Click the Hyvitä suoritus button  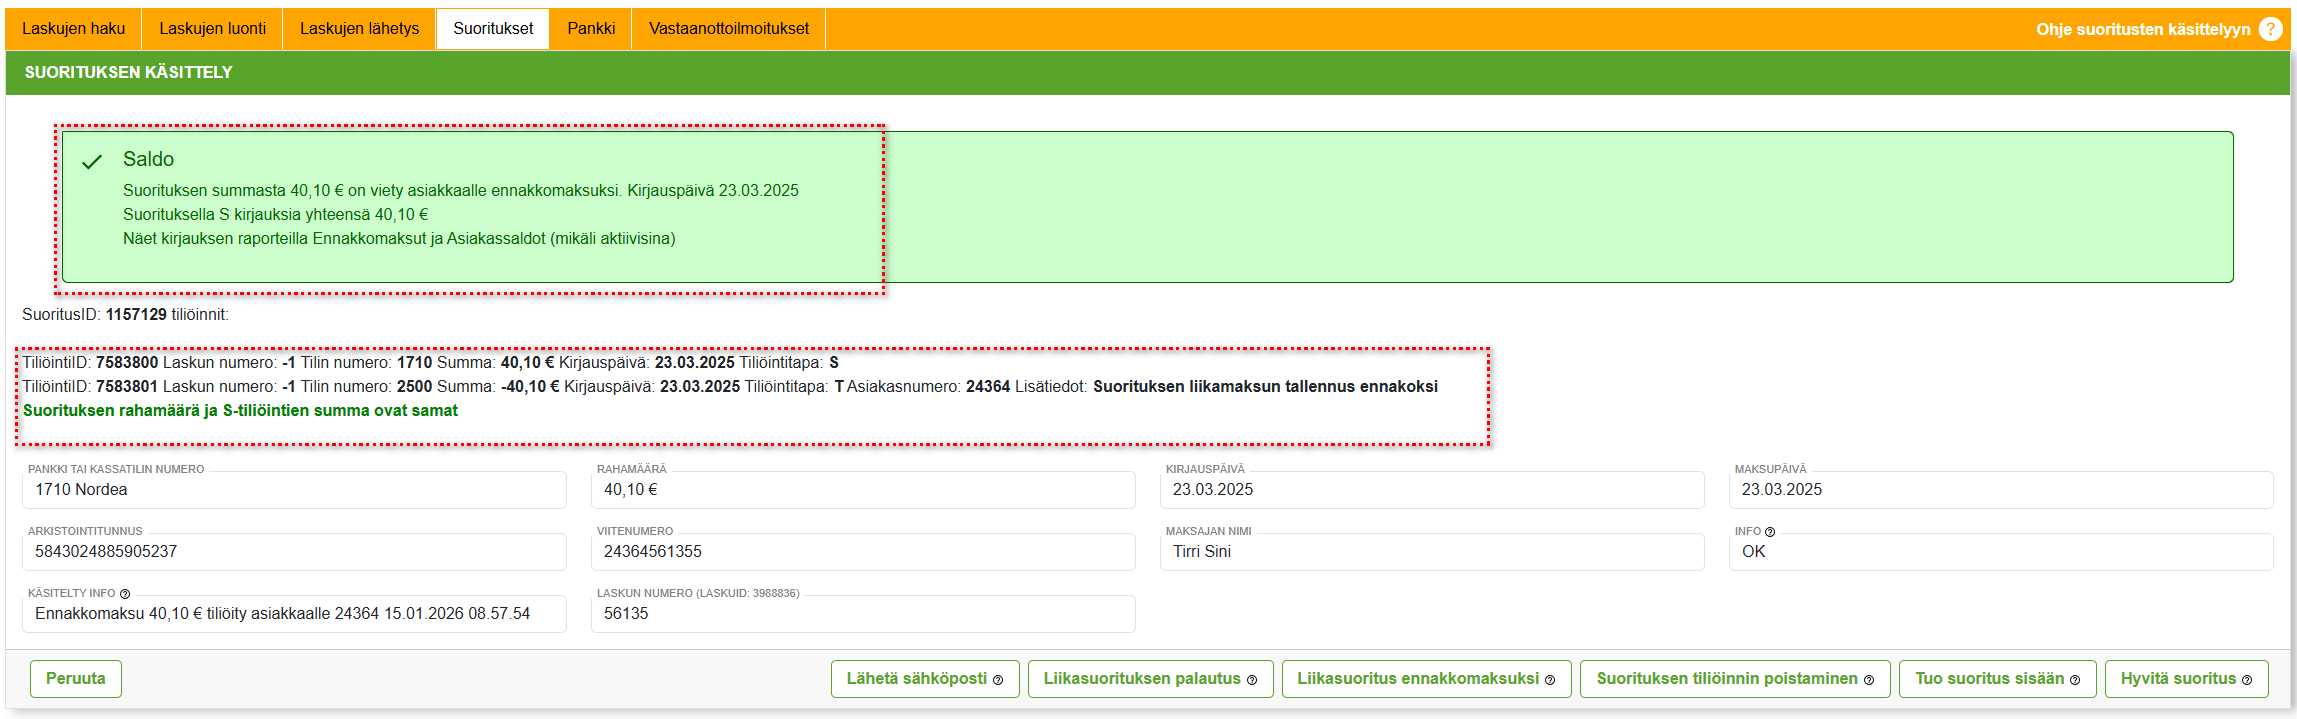click(x=2186, y=678)
